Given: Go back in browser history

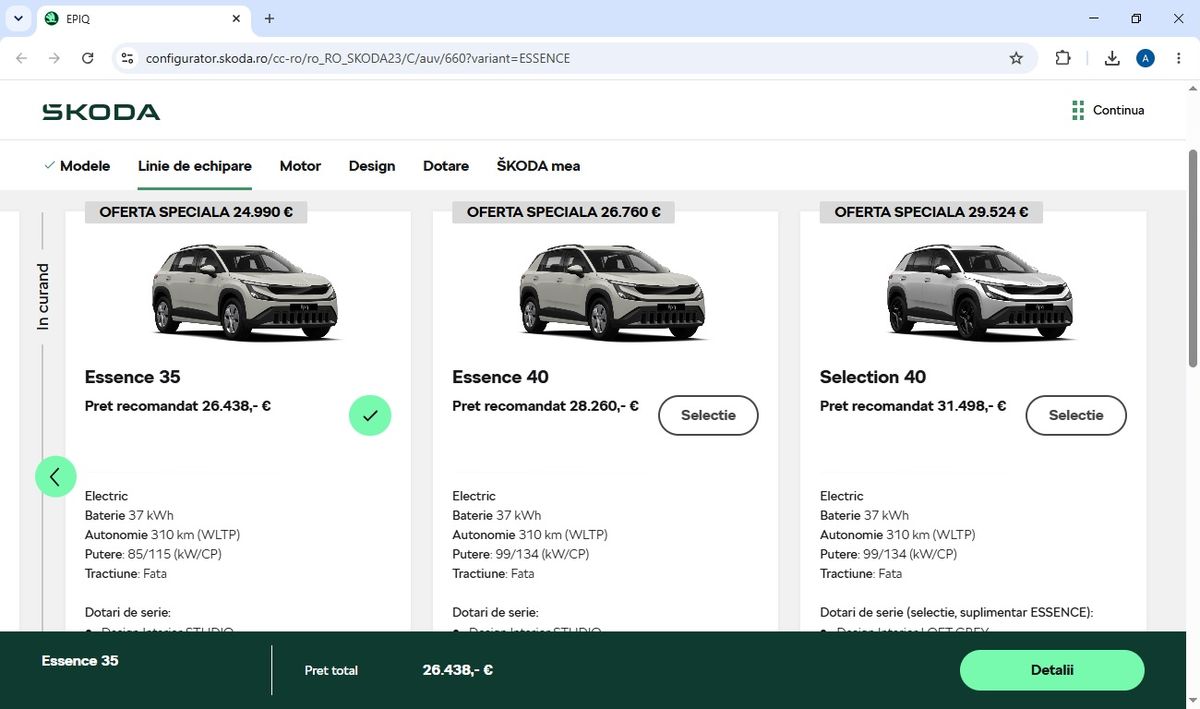Looking at the screenshot, I should click(22, 58).
